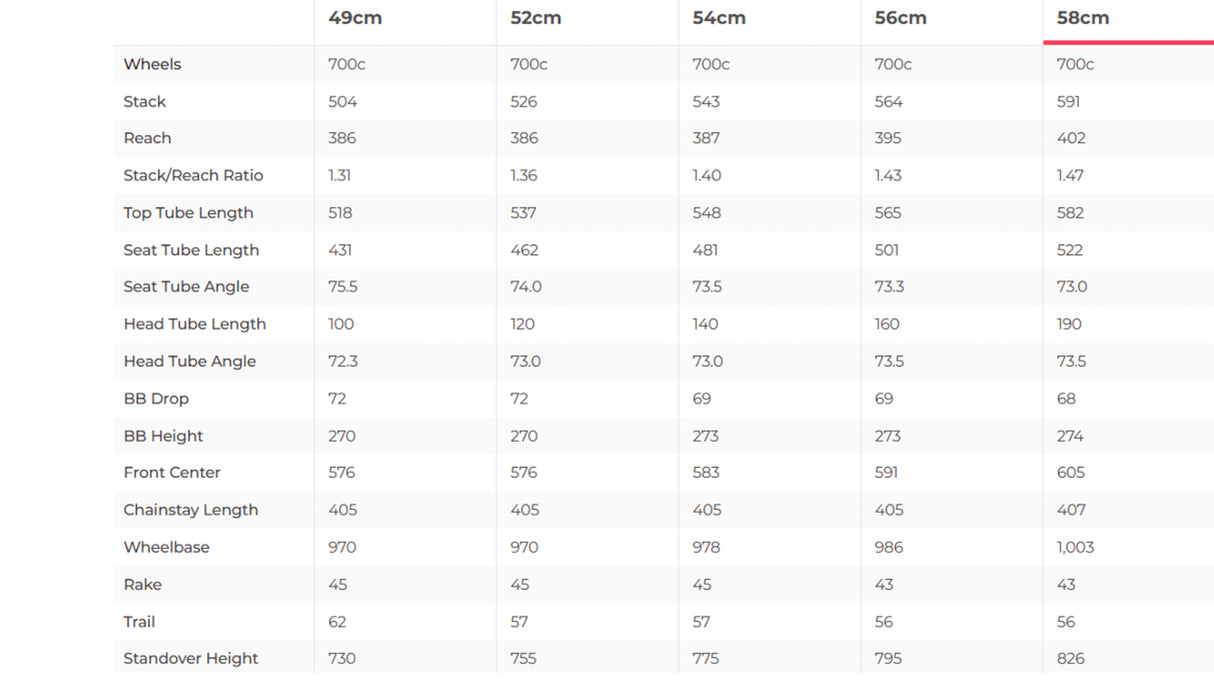The image size is (1214, 683).
Task: Click the Wheelbase value 1,003 for 58cm
Action: [1075, 547]
